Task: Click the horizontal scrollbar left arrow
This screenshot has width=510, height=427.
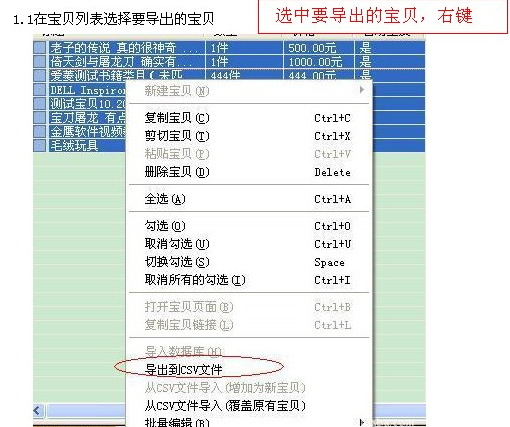Action: (37, 410)
